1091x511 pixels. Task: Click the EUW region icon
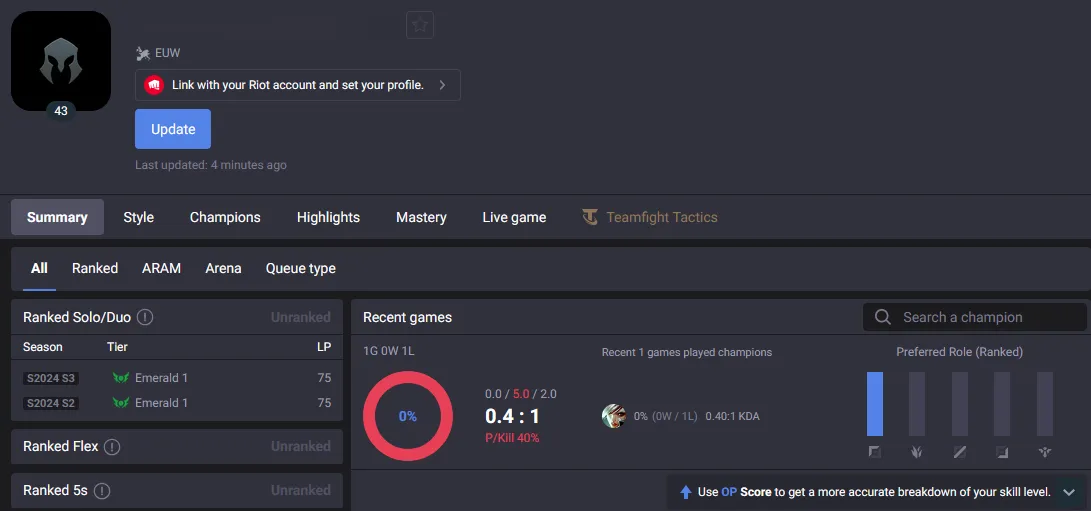(143, 53)
